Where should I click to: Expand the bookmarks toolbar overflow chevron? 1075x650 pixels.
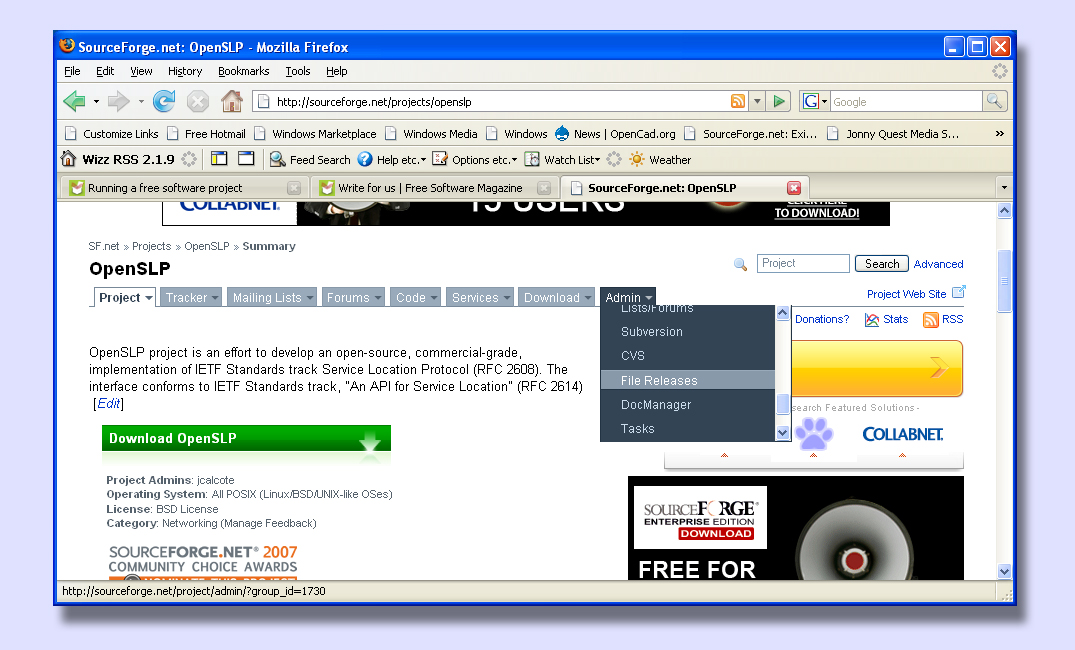click(x=1000, y=134)
